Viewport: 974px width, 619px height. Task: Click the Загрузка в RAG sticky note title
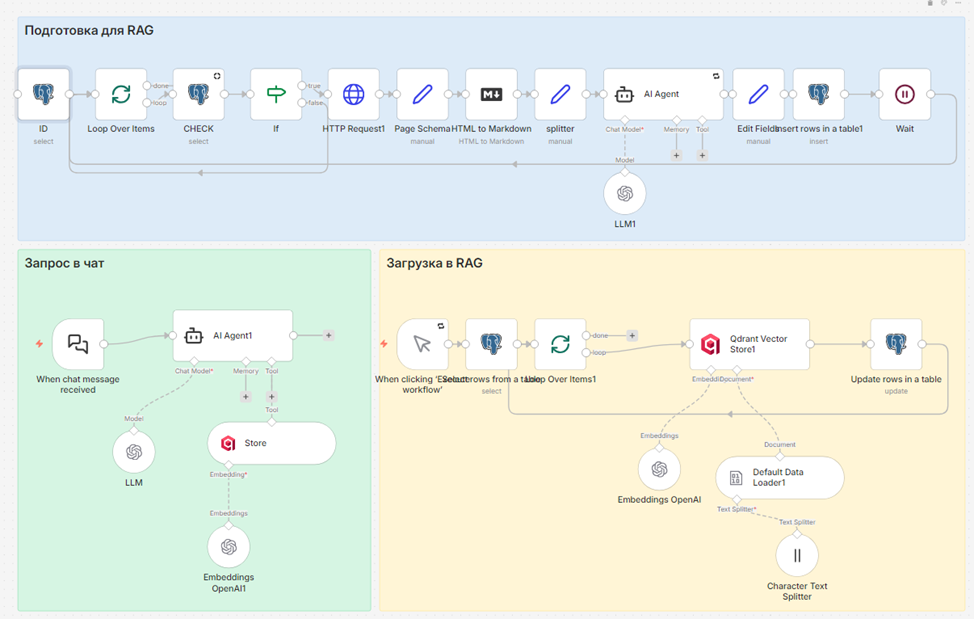tap(434, 263)
